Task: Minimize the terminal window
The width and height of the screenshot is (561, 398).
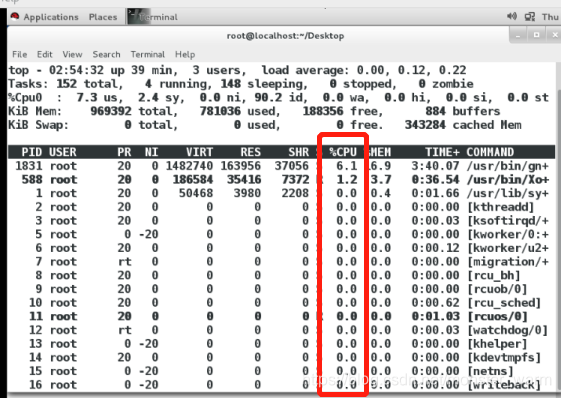Action: point(518,35)
